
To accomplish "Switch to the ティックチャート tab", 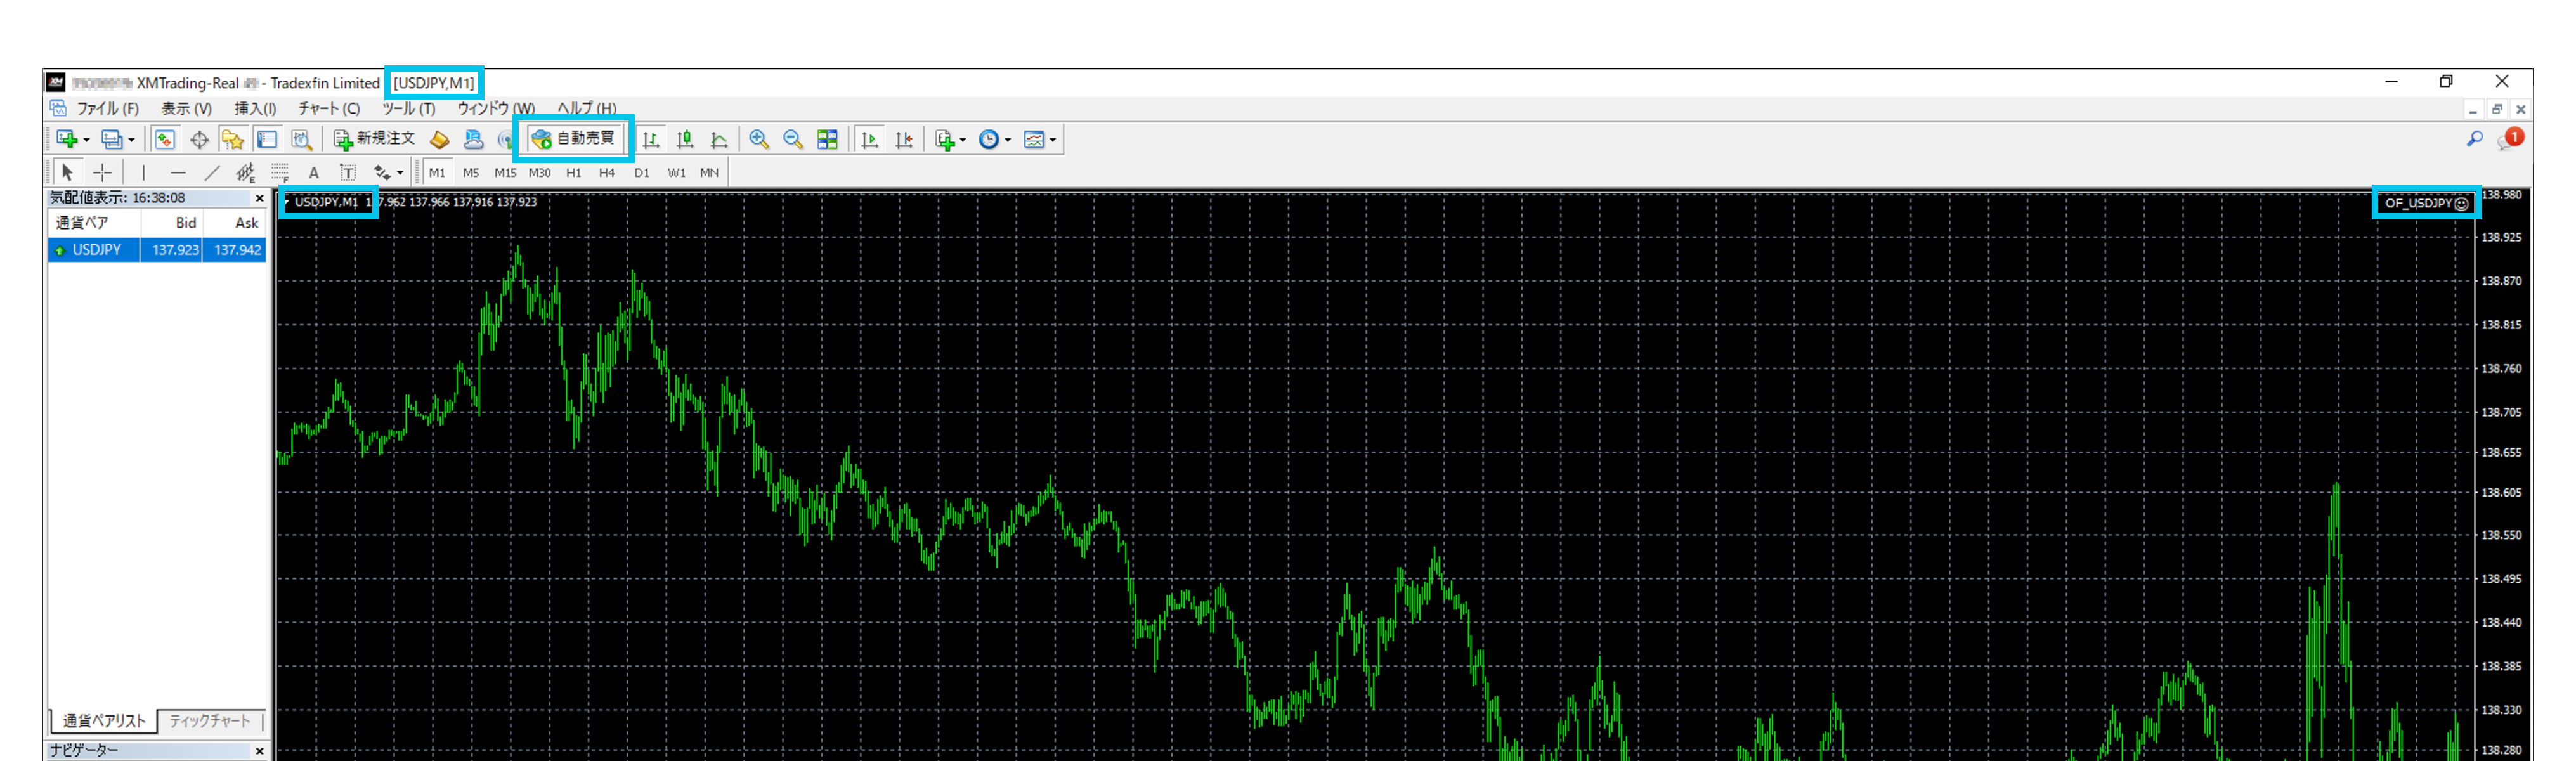I will click(210, 721).
